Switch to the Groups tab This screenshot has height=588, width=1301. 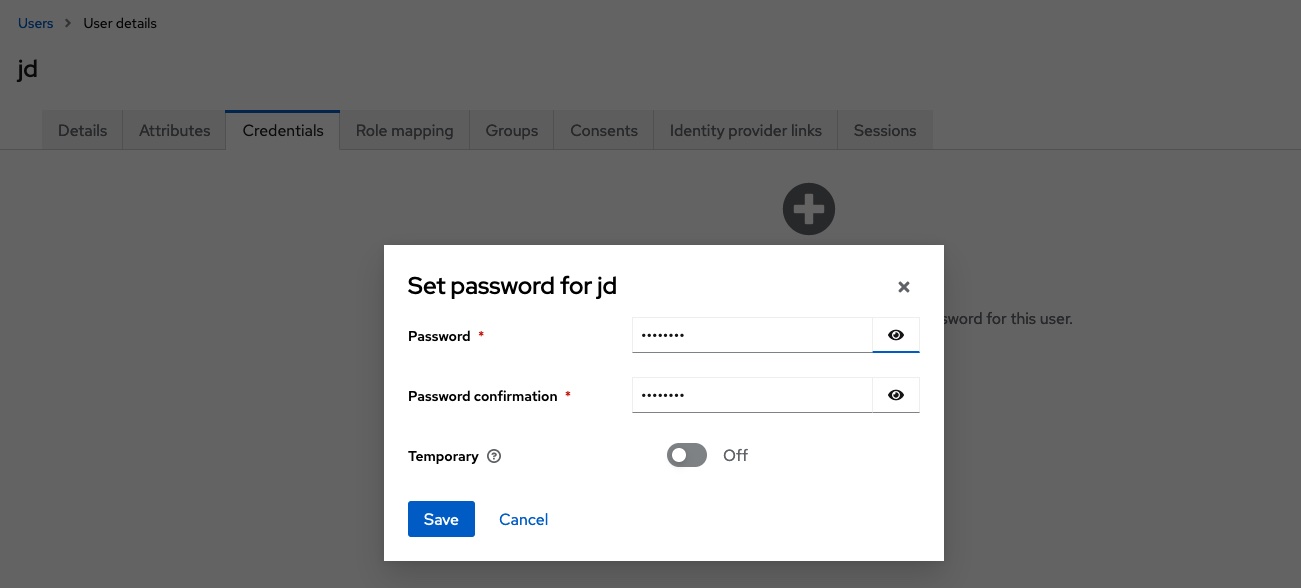tap(511, 131)
